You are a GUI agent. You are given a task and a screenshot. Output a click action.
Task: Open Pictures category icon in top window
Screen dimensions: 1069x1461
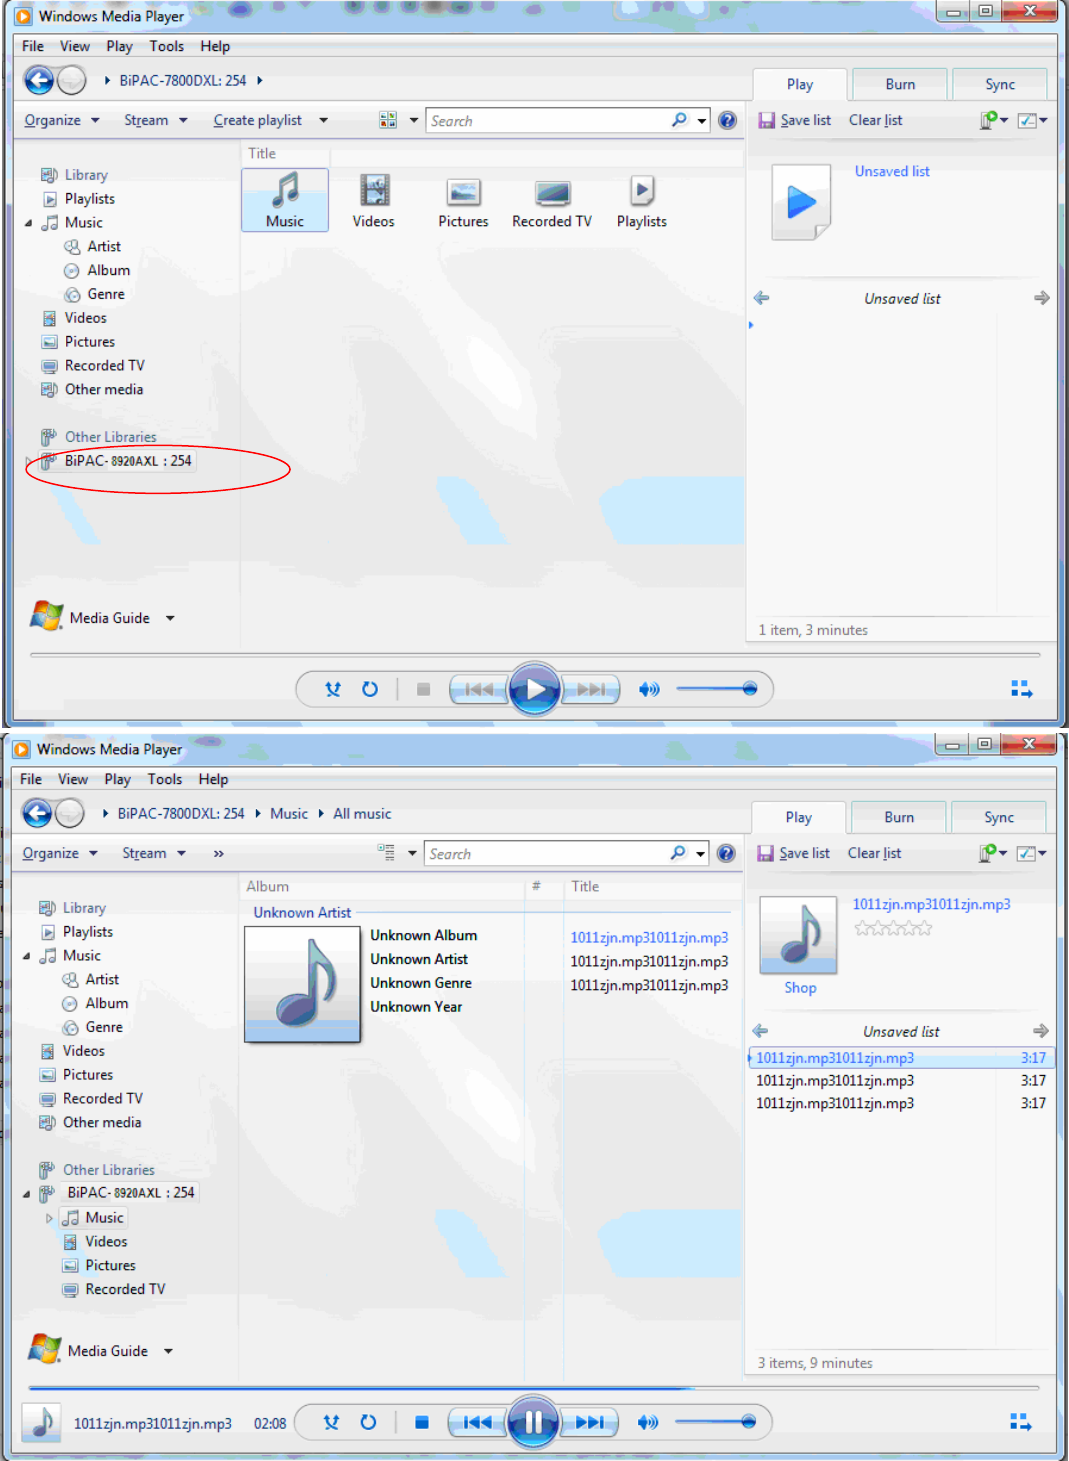[x=463, y=200]
